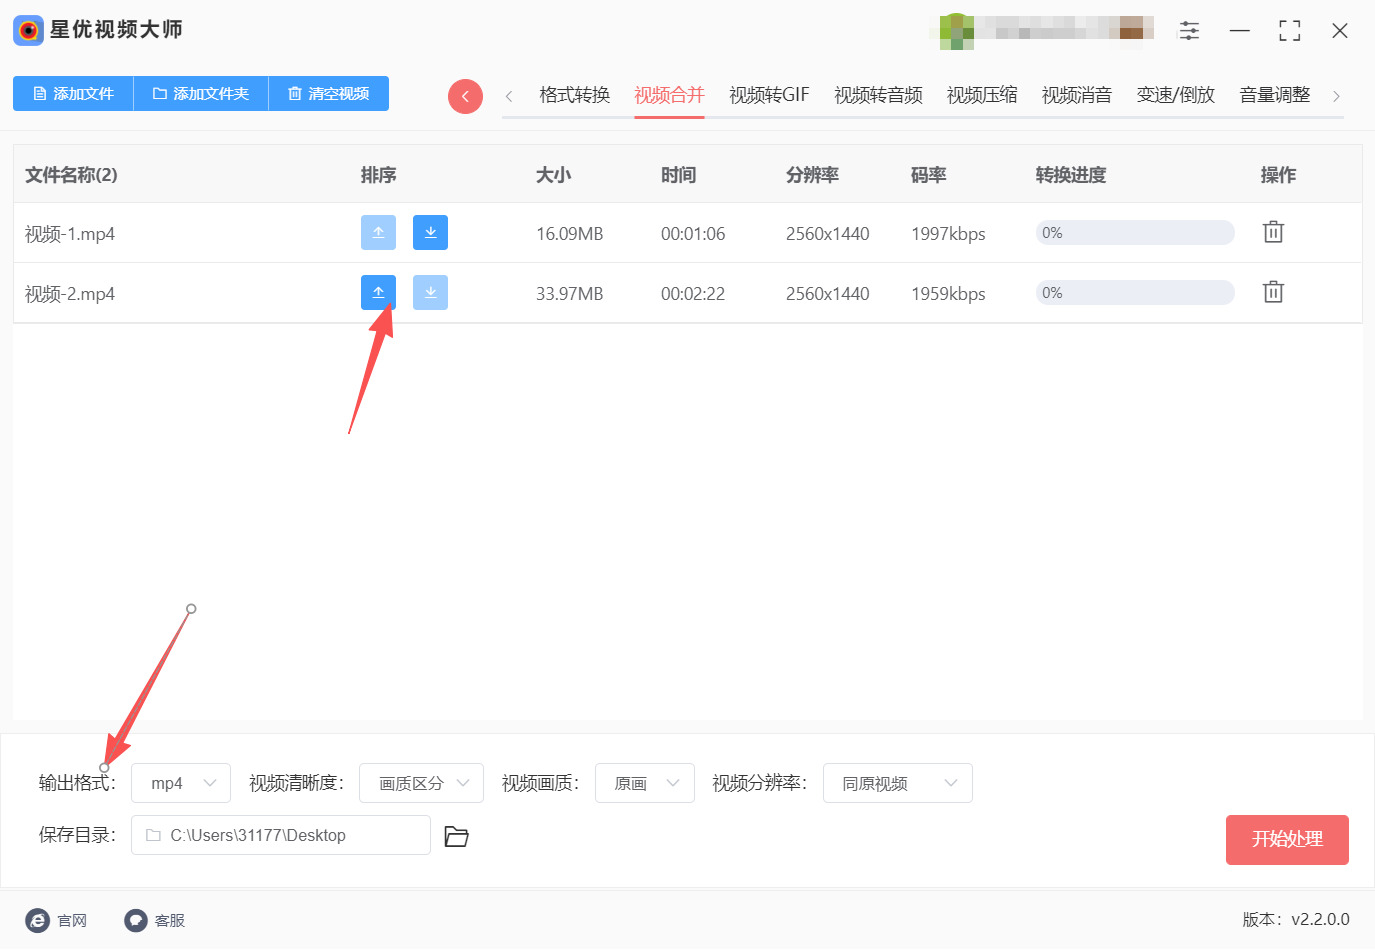Click the 码率 column header
1375x950 pixels.
pyautogui.click(x=929, y=175)
